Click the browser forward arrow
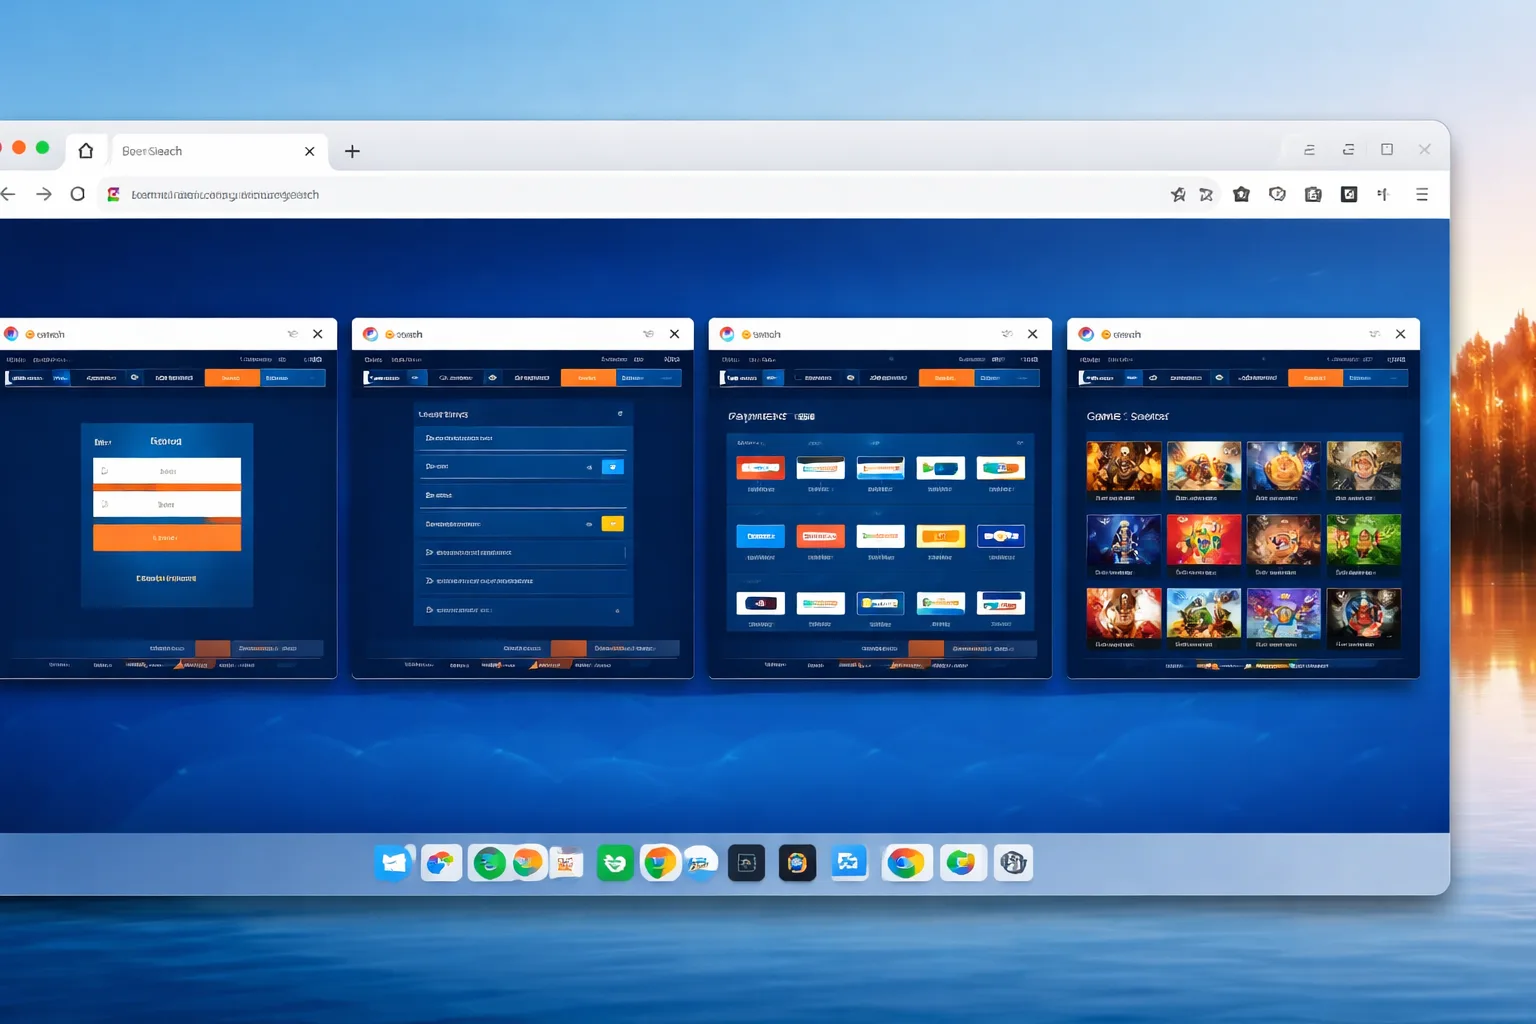This screenshot has height=1024, width=1536. (x=43, y=194)
